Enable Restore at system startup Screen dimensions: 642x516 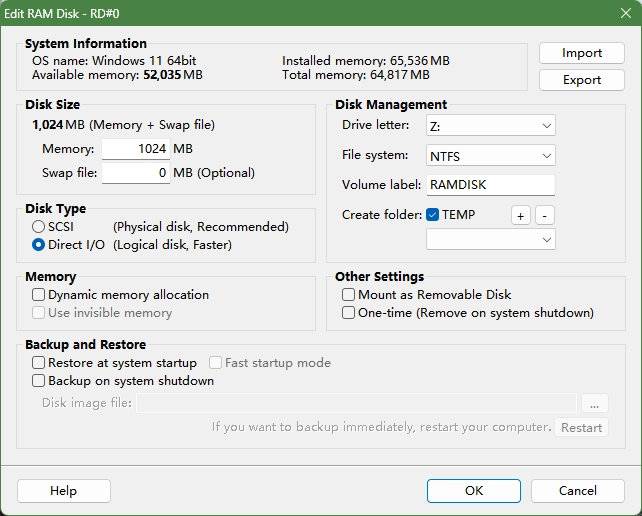(39, 363)
